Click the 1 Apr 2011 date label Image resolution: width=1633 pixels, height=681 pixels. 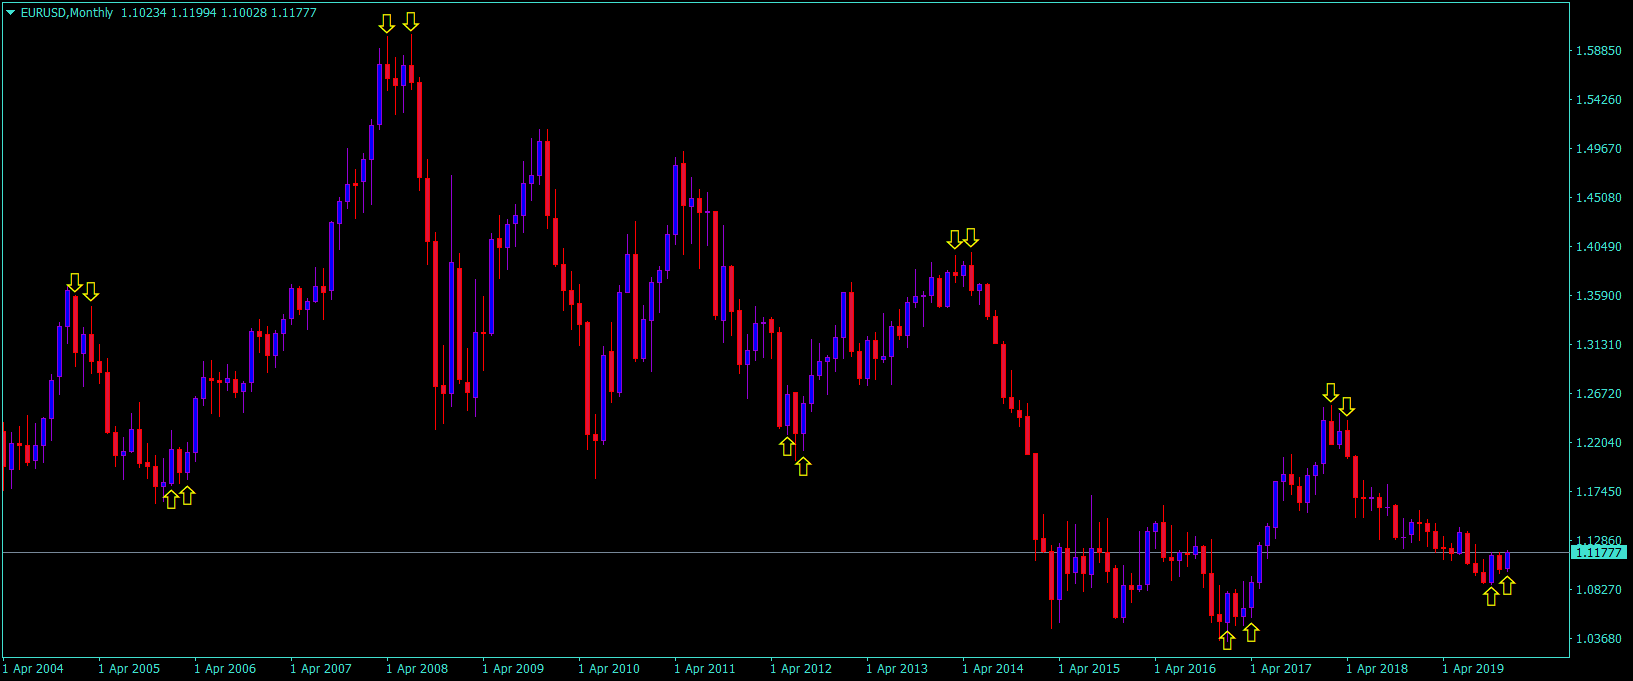tap(705, 669)
